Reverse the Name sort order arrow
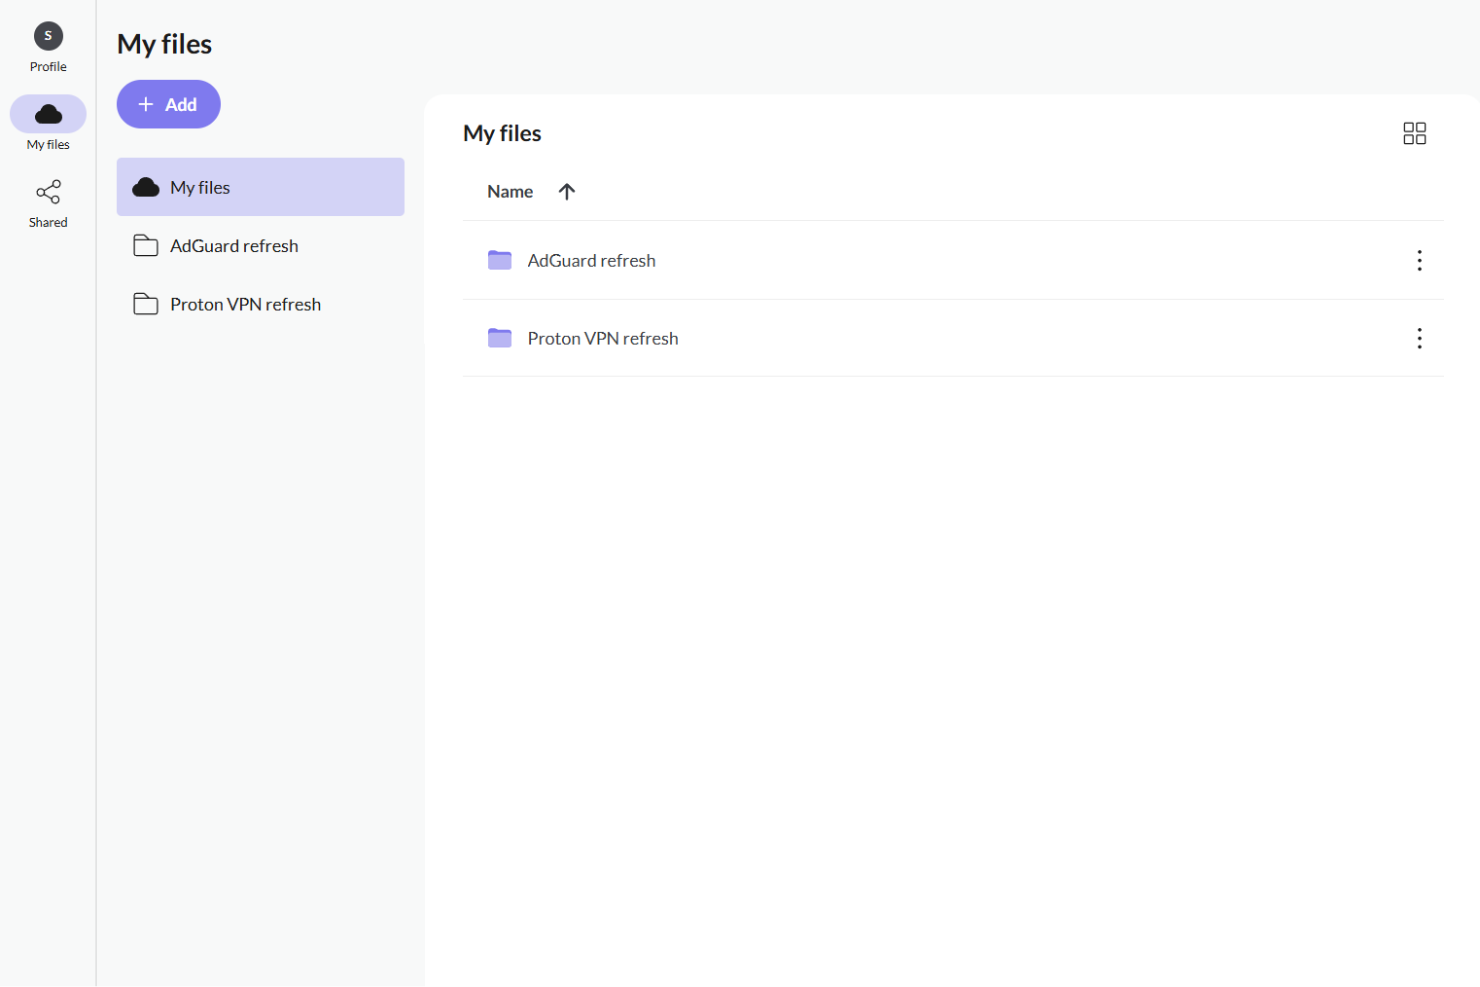This screenshot has height=987, width=1480. (567, 191)
